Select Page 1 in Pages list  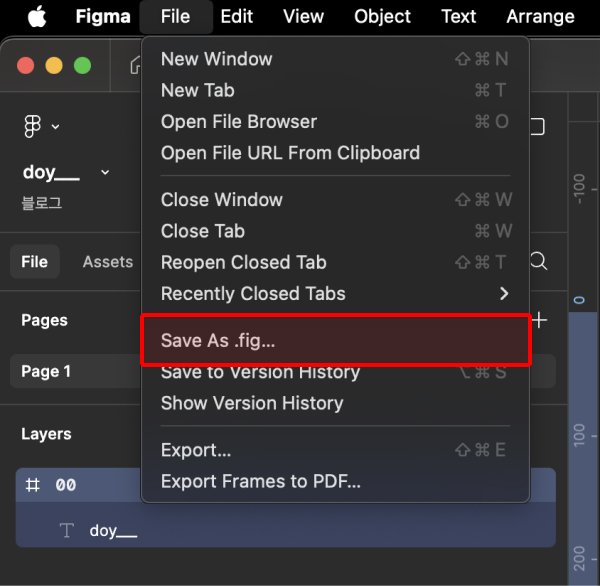coord(76,371)
